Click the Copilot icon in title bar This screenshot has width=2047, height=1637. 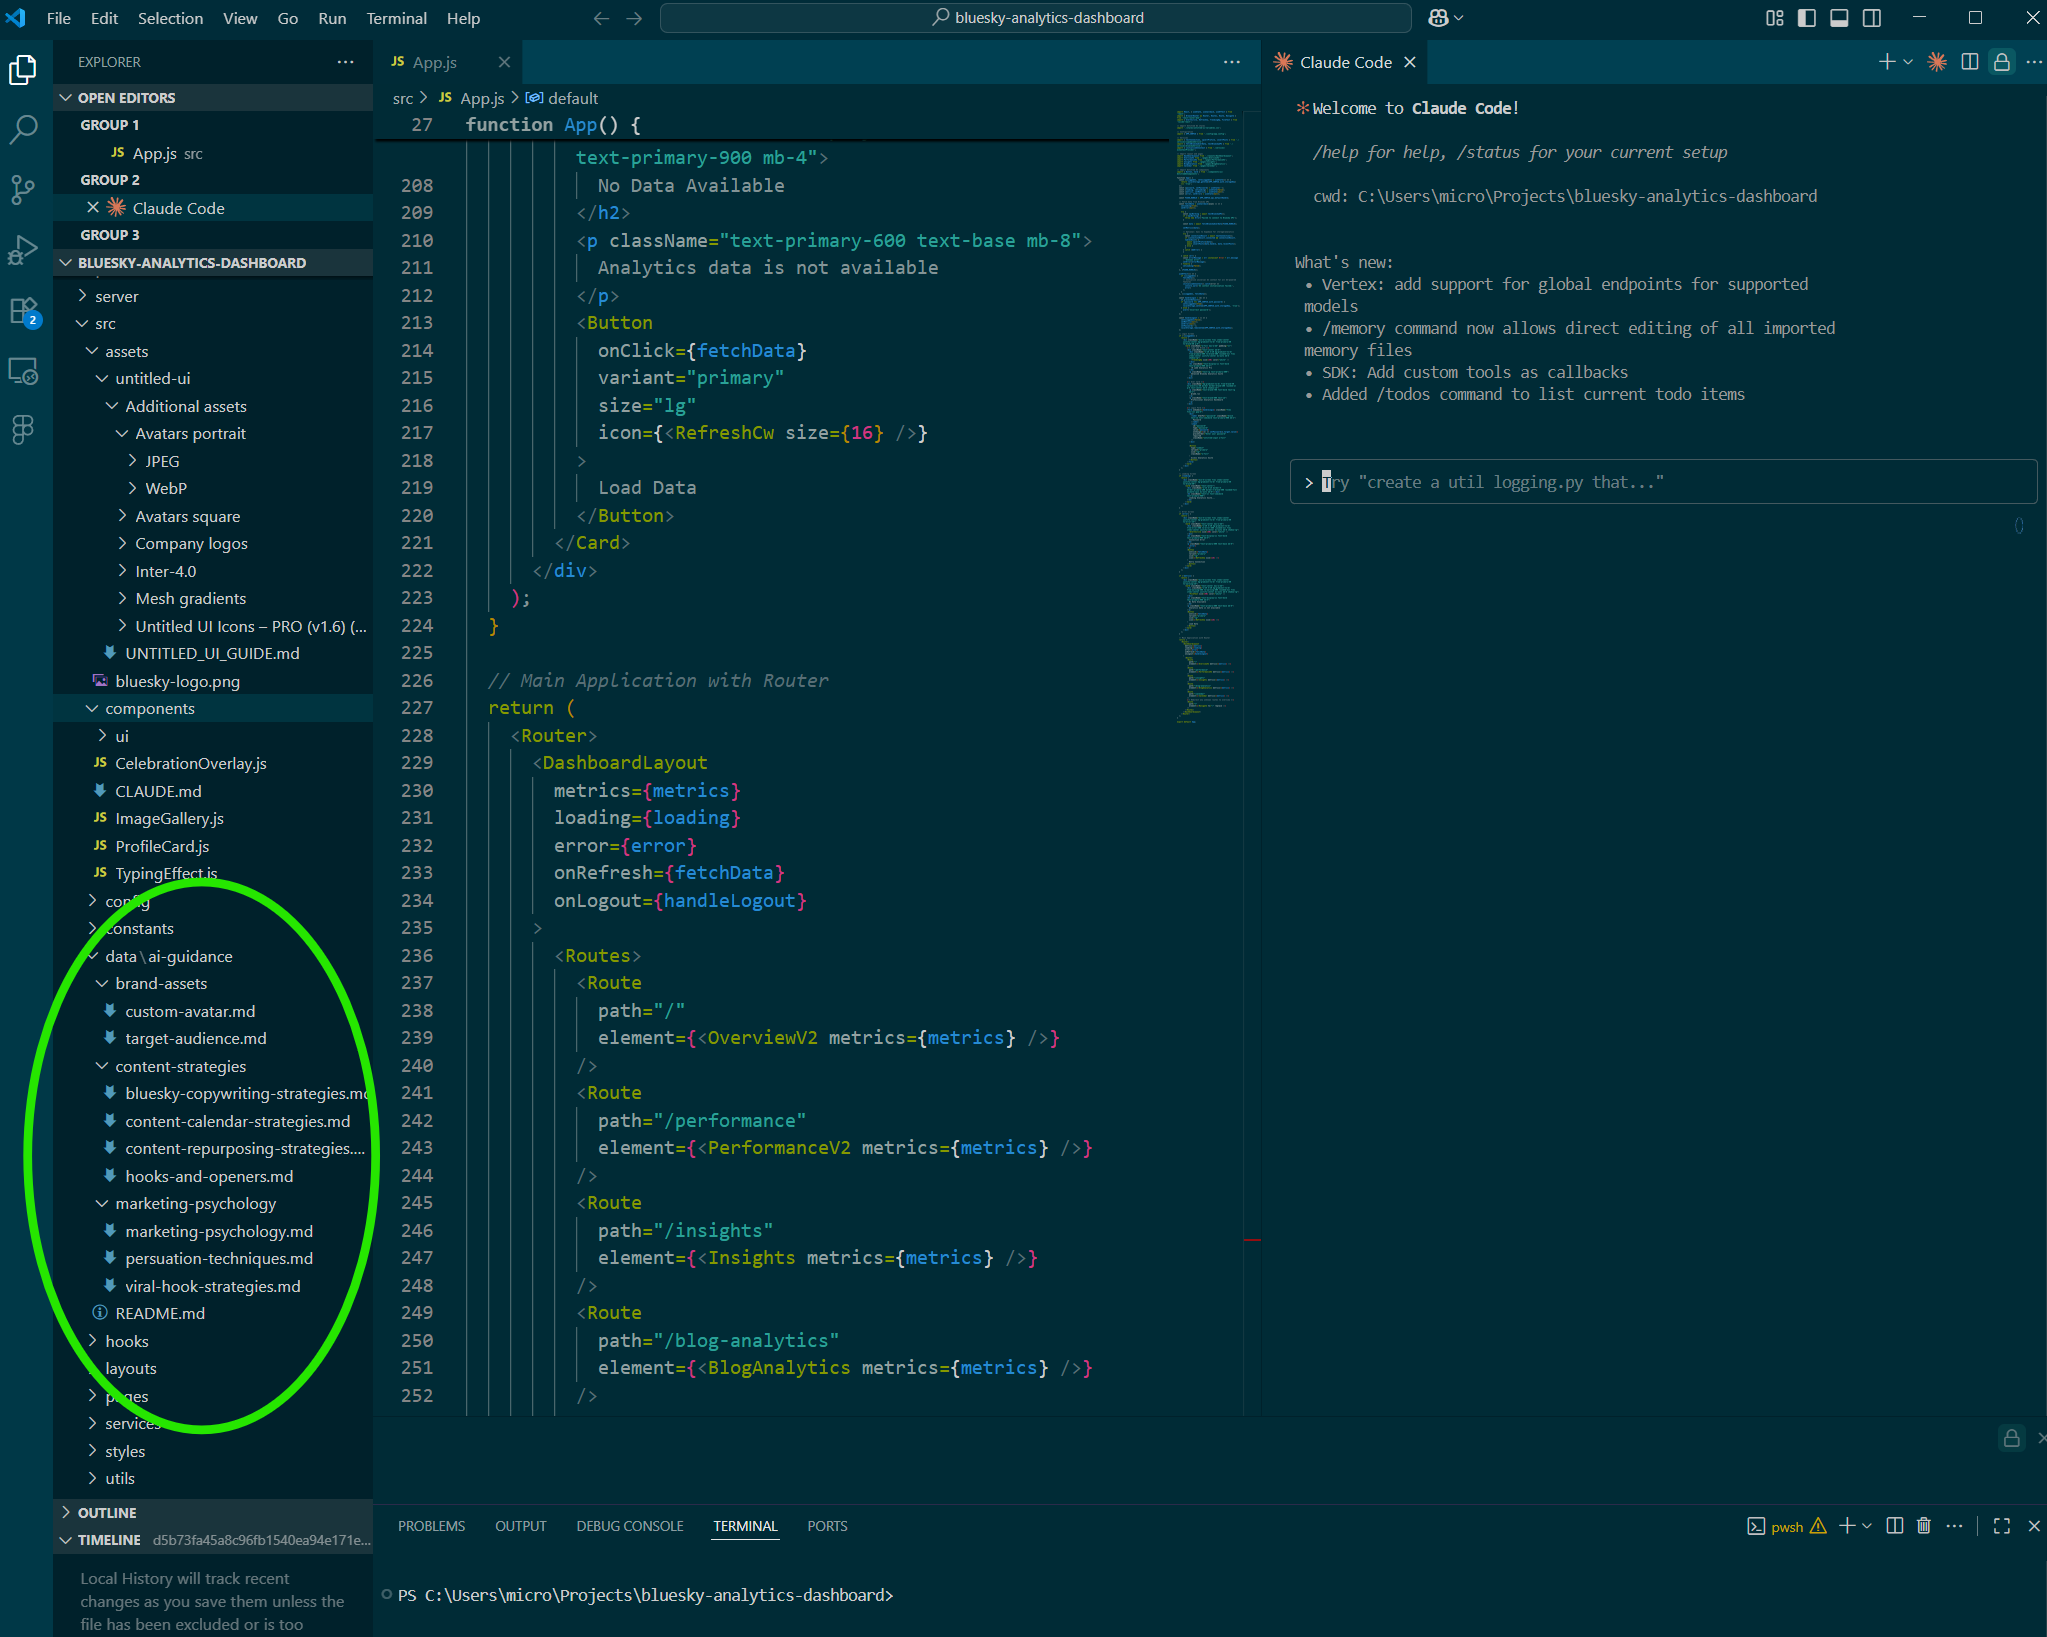[x=1438, y=18]
